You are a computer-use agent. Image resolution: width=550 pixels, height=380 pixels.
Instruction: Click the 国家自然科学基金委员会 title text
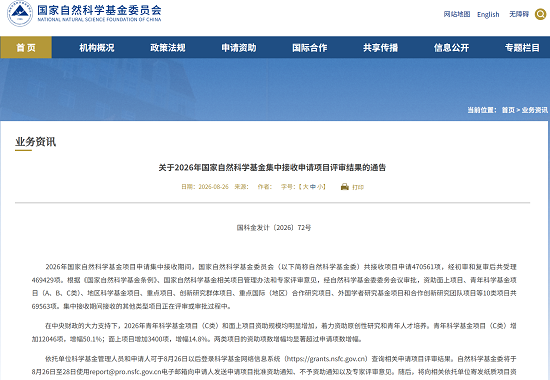pyautogui.click(x=100, y=9)
